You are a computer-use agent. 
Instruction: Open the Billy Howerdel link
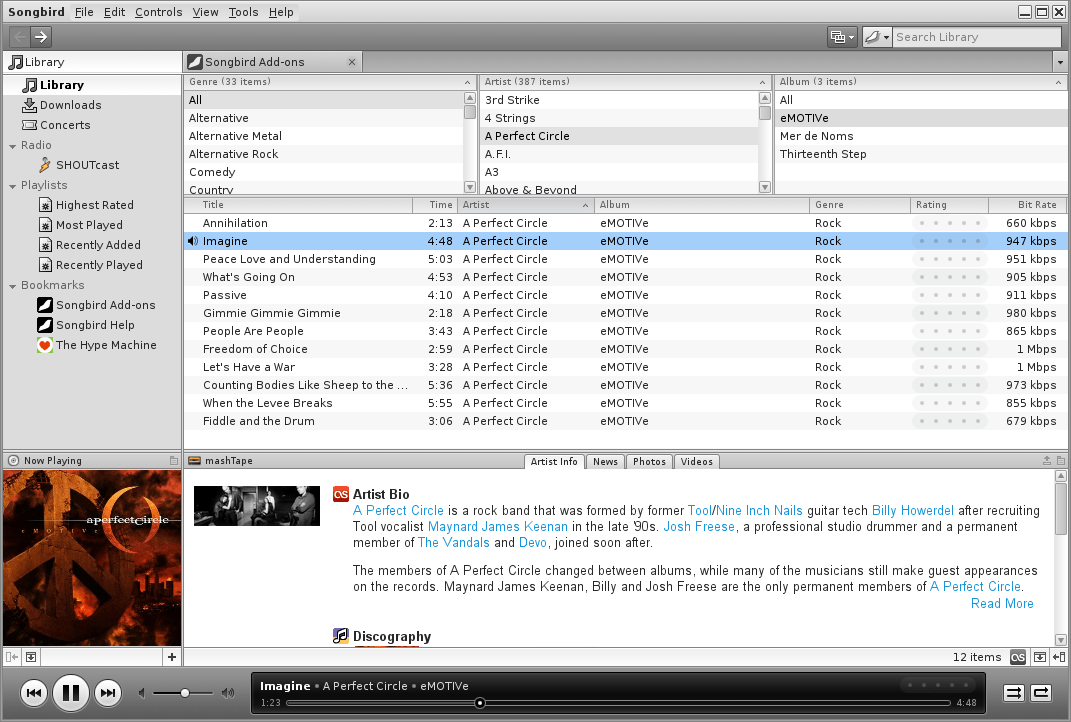(913, 511)
